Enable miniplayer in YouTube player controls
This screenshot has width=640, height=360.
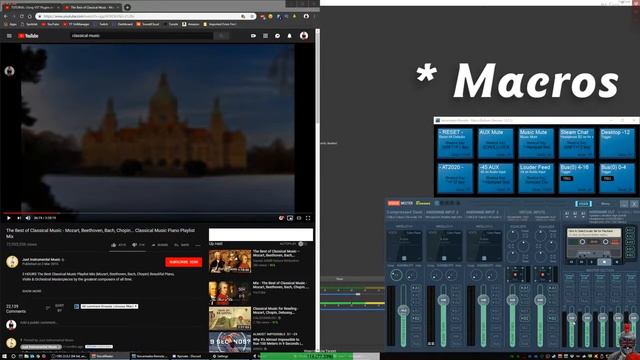290,218
